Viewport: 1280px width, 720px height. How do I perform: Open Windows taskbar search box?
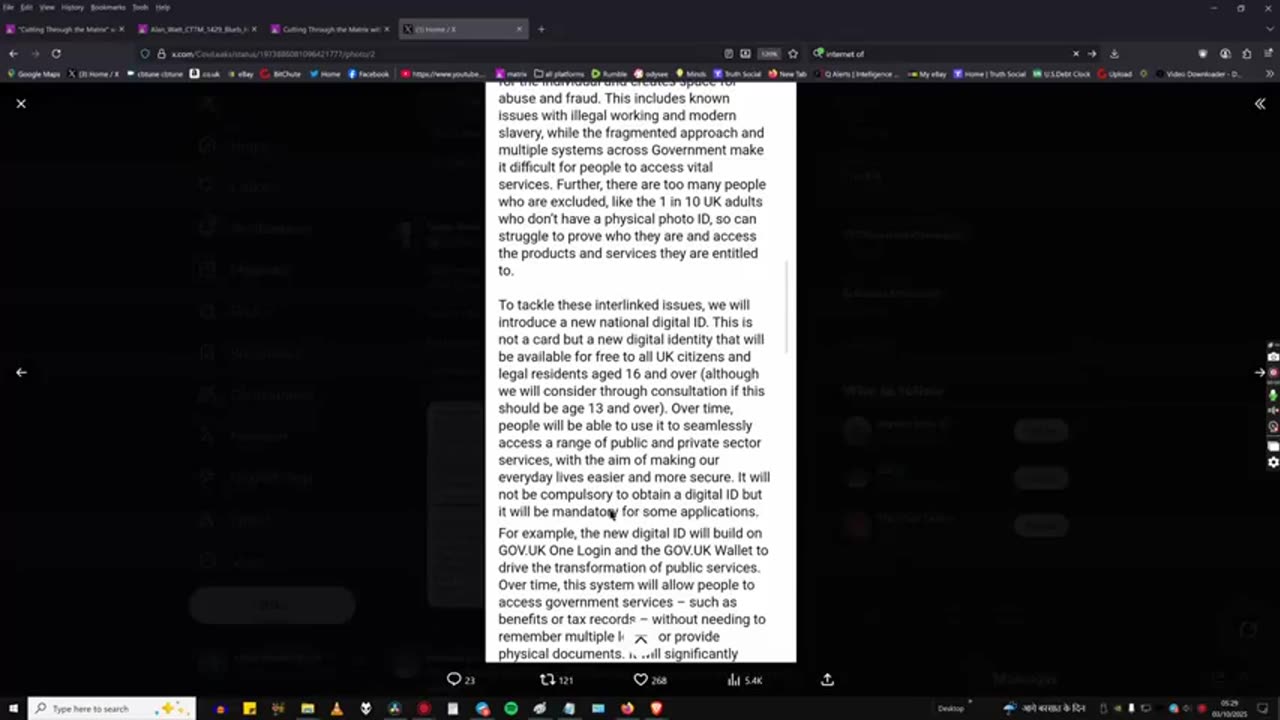[x=112, y=709]
